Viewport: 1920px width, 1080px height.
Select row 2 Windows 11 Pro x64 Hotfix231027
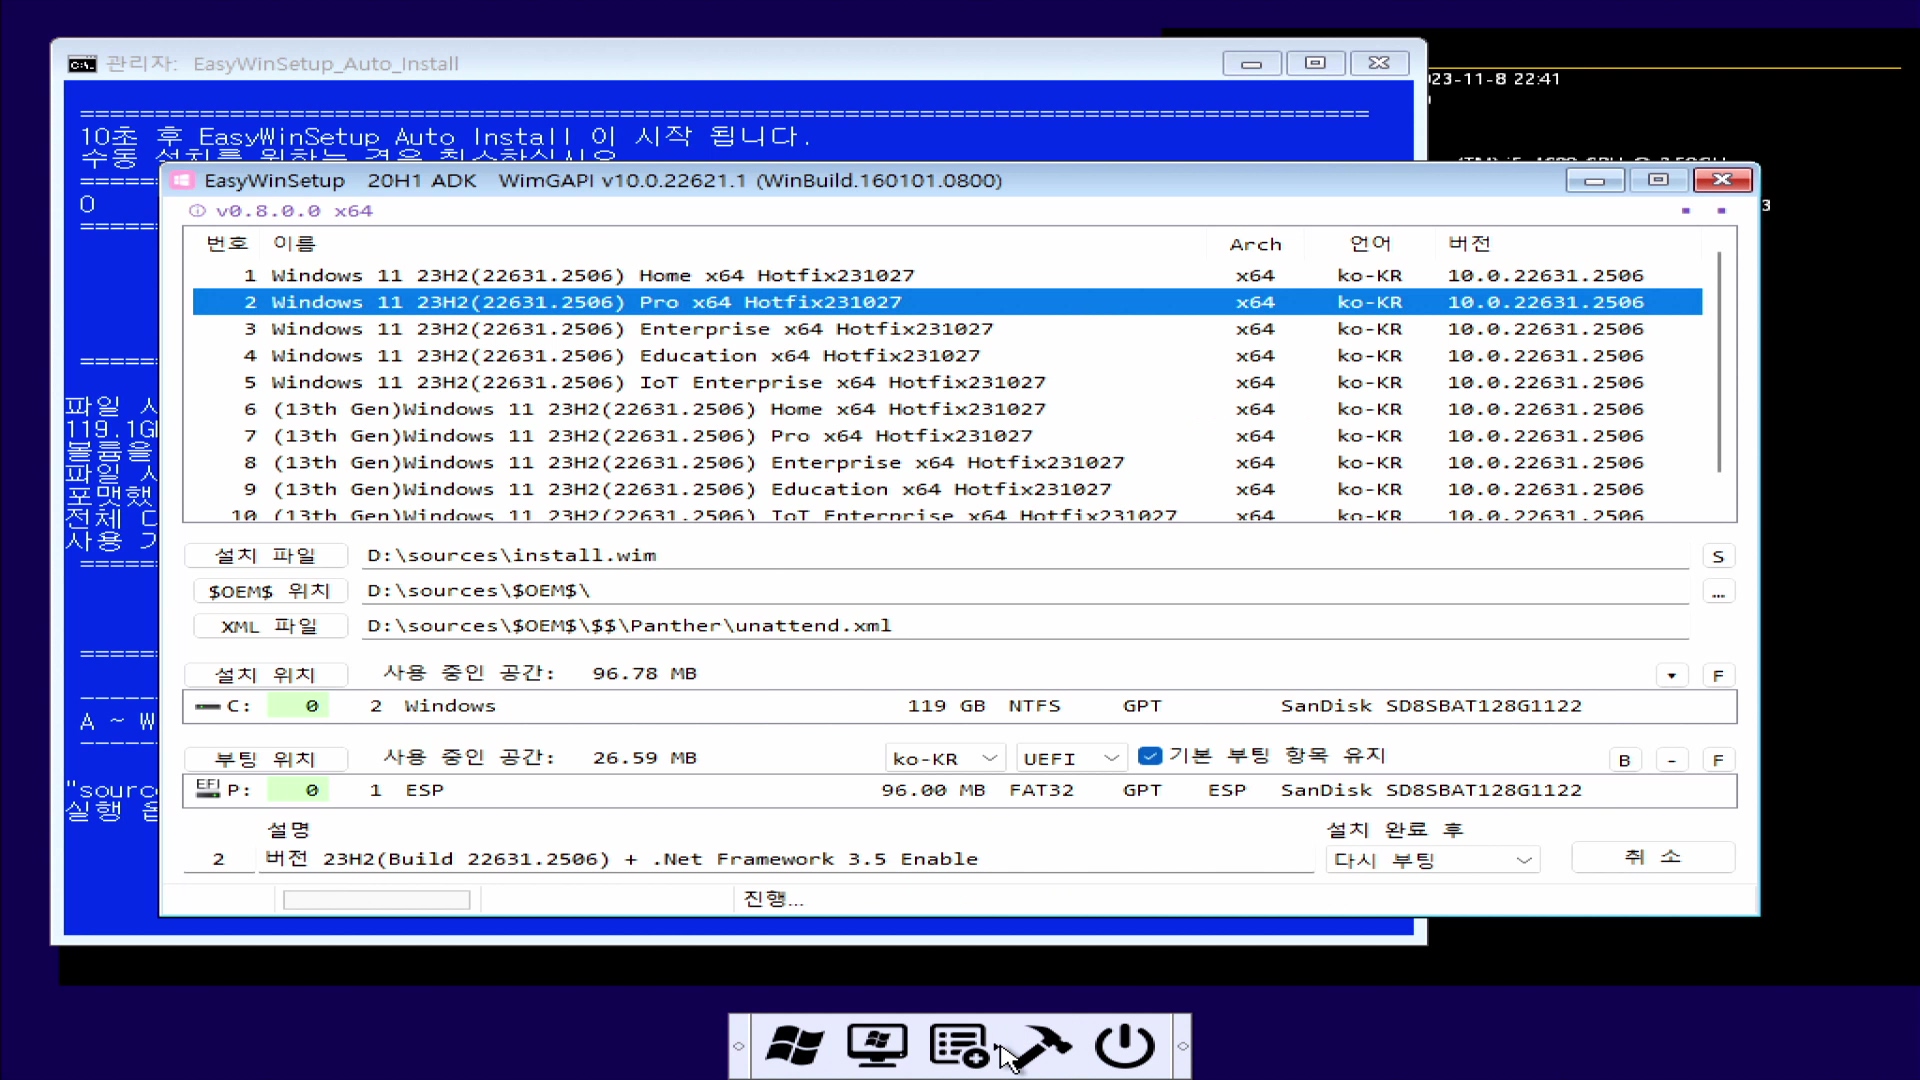(947, 302)
